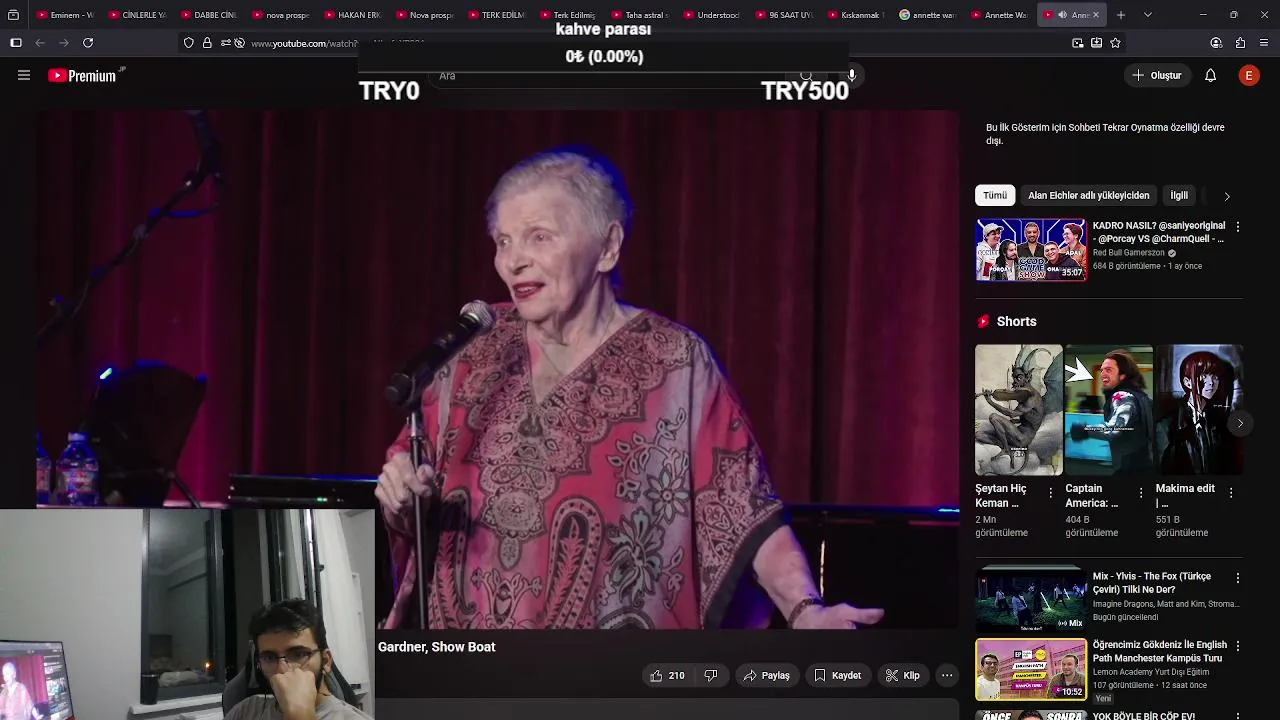
Task: Open options for Öğrencimiz Gökdeniz video
Action: coord(1238,647)
